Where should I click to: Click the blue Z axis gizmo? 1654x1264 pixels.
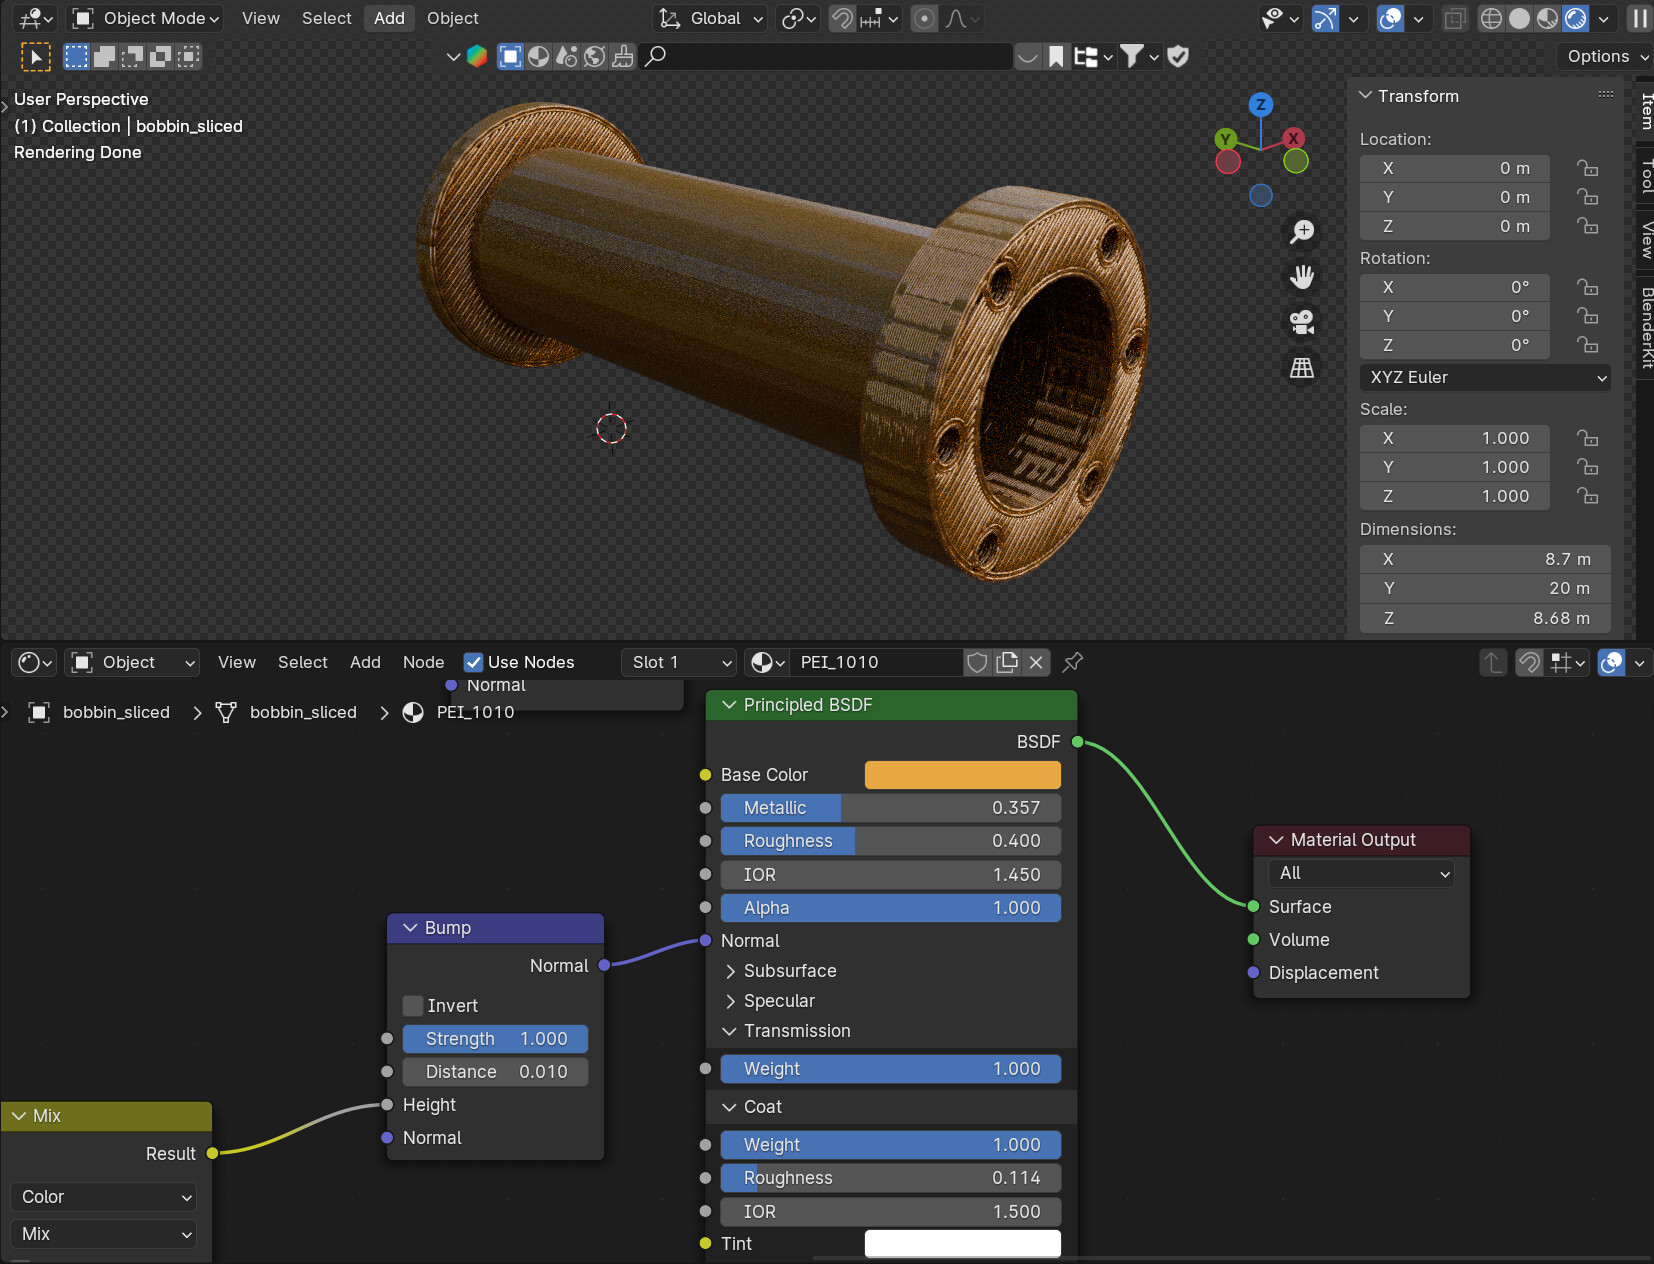click(x=1261, y=104)
